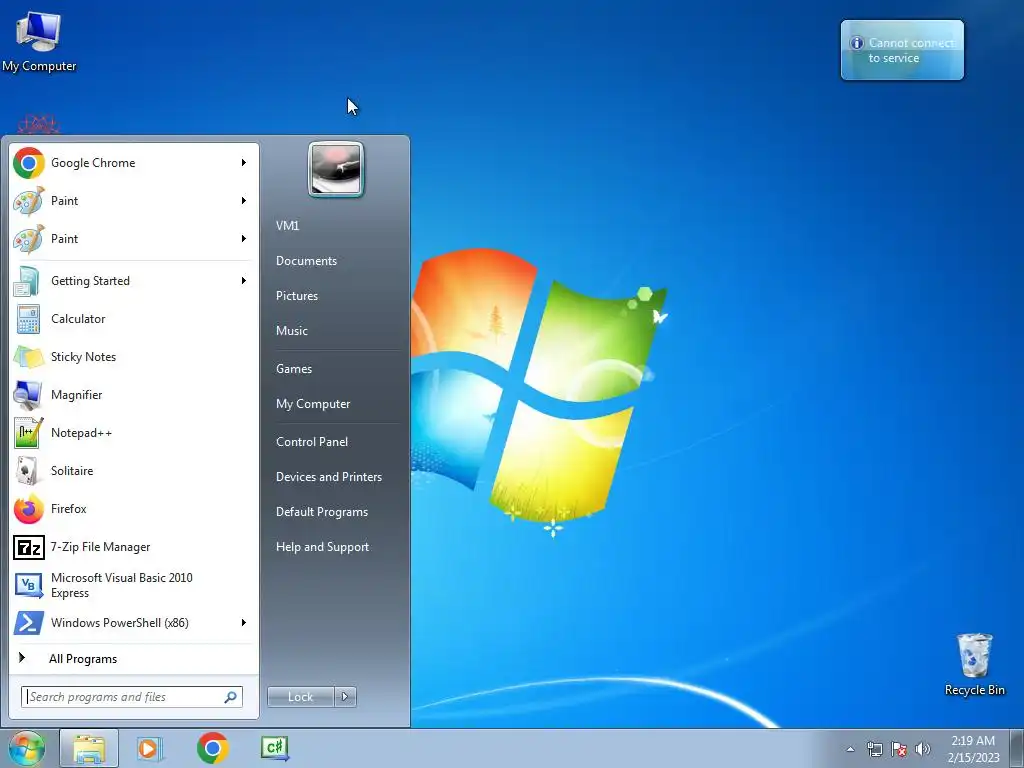Open Action Center flag tray icon

(x=899, y=749)
